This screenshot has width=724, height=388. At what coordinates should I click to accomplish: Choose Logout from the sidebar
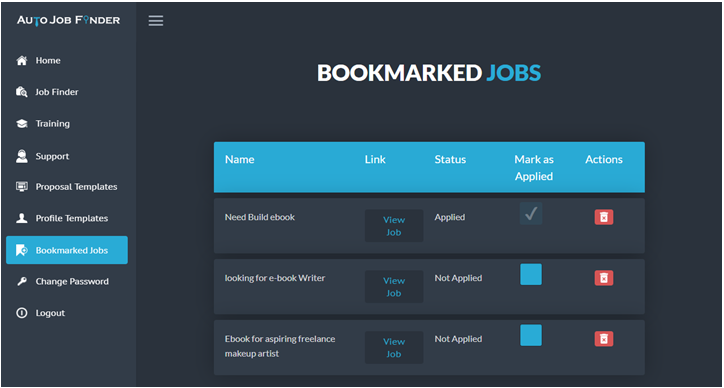[x=67, y=313]
